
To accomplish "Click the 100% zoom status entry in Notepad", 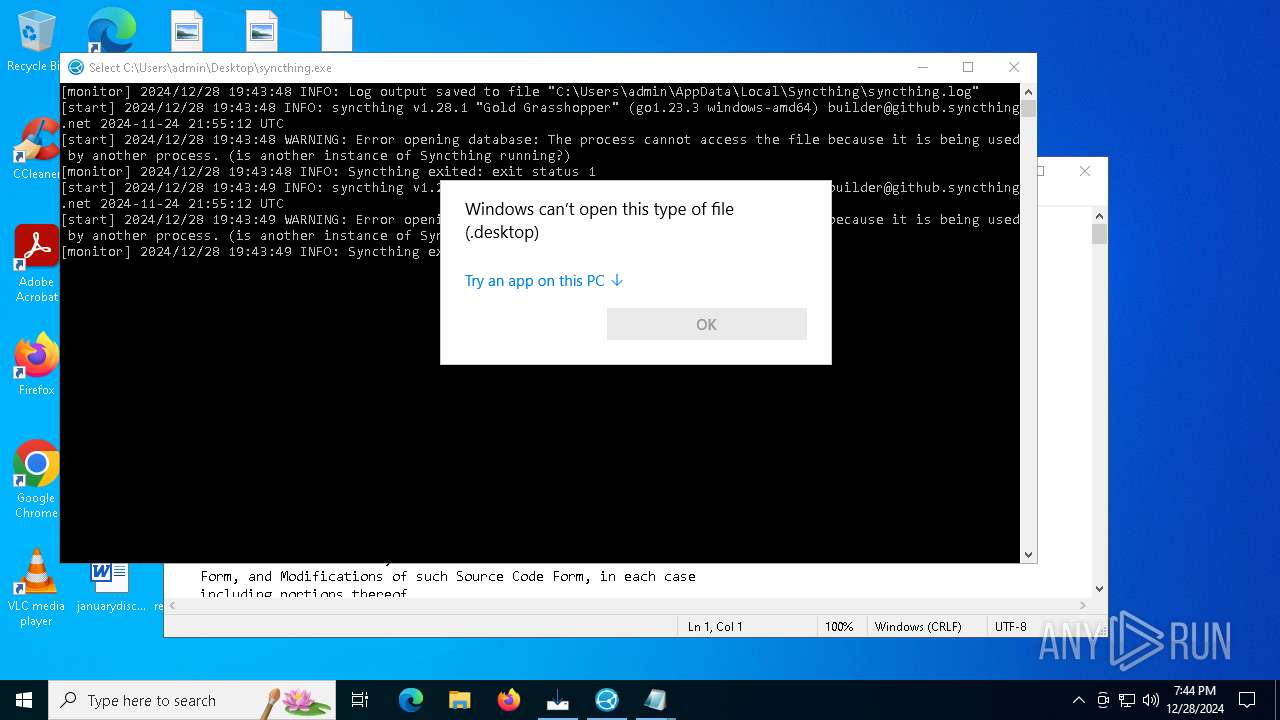I will click(x=839, y=627).
